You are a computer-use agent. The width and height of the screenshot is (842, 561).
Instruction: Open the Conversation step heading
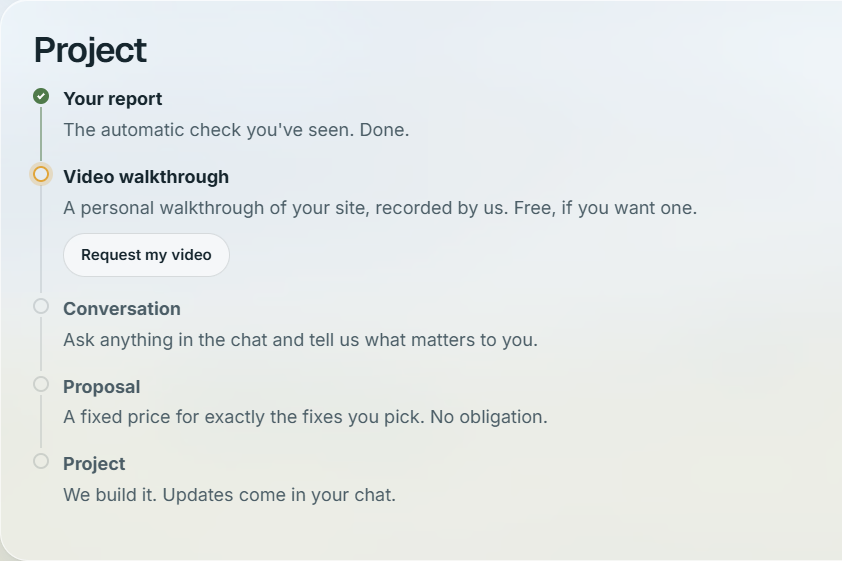pos(122,309)
